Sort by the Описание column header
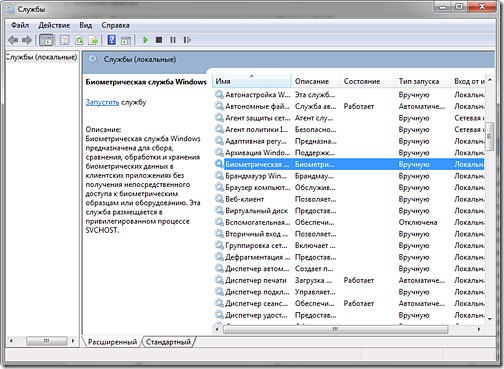Screen dimensions: 504x369 click(x=316, y=81)
